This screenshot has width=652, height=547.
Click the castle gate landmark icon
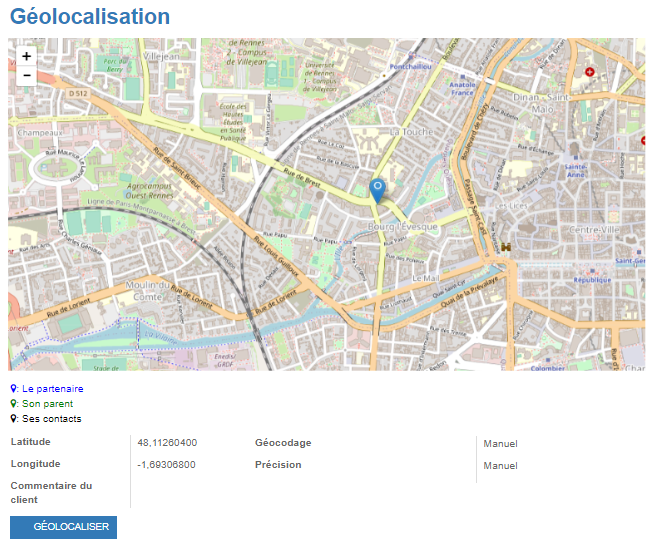tap(506, 247)
